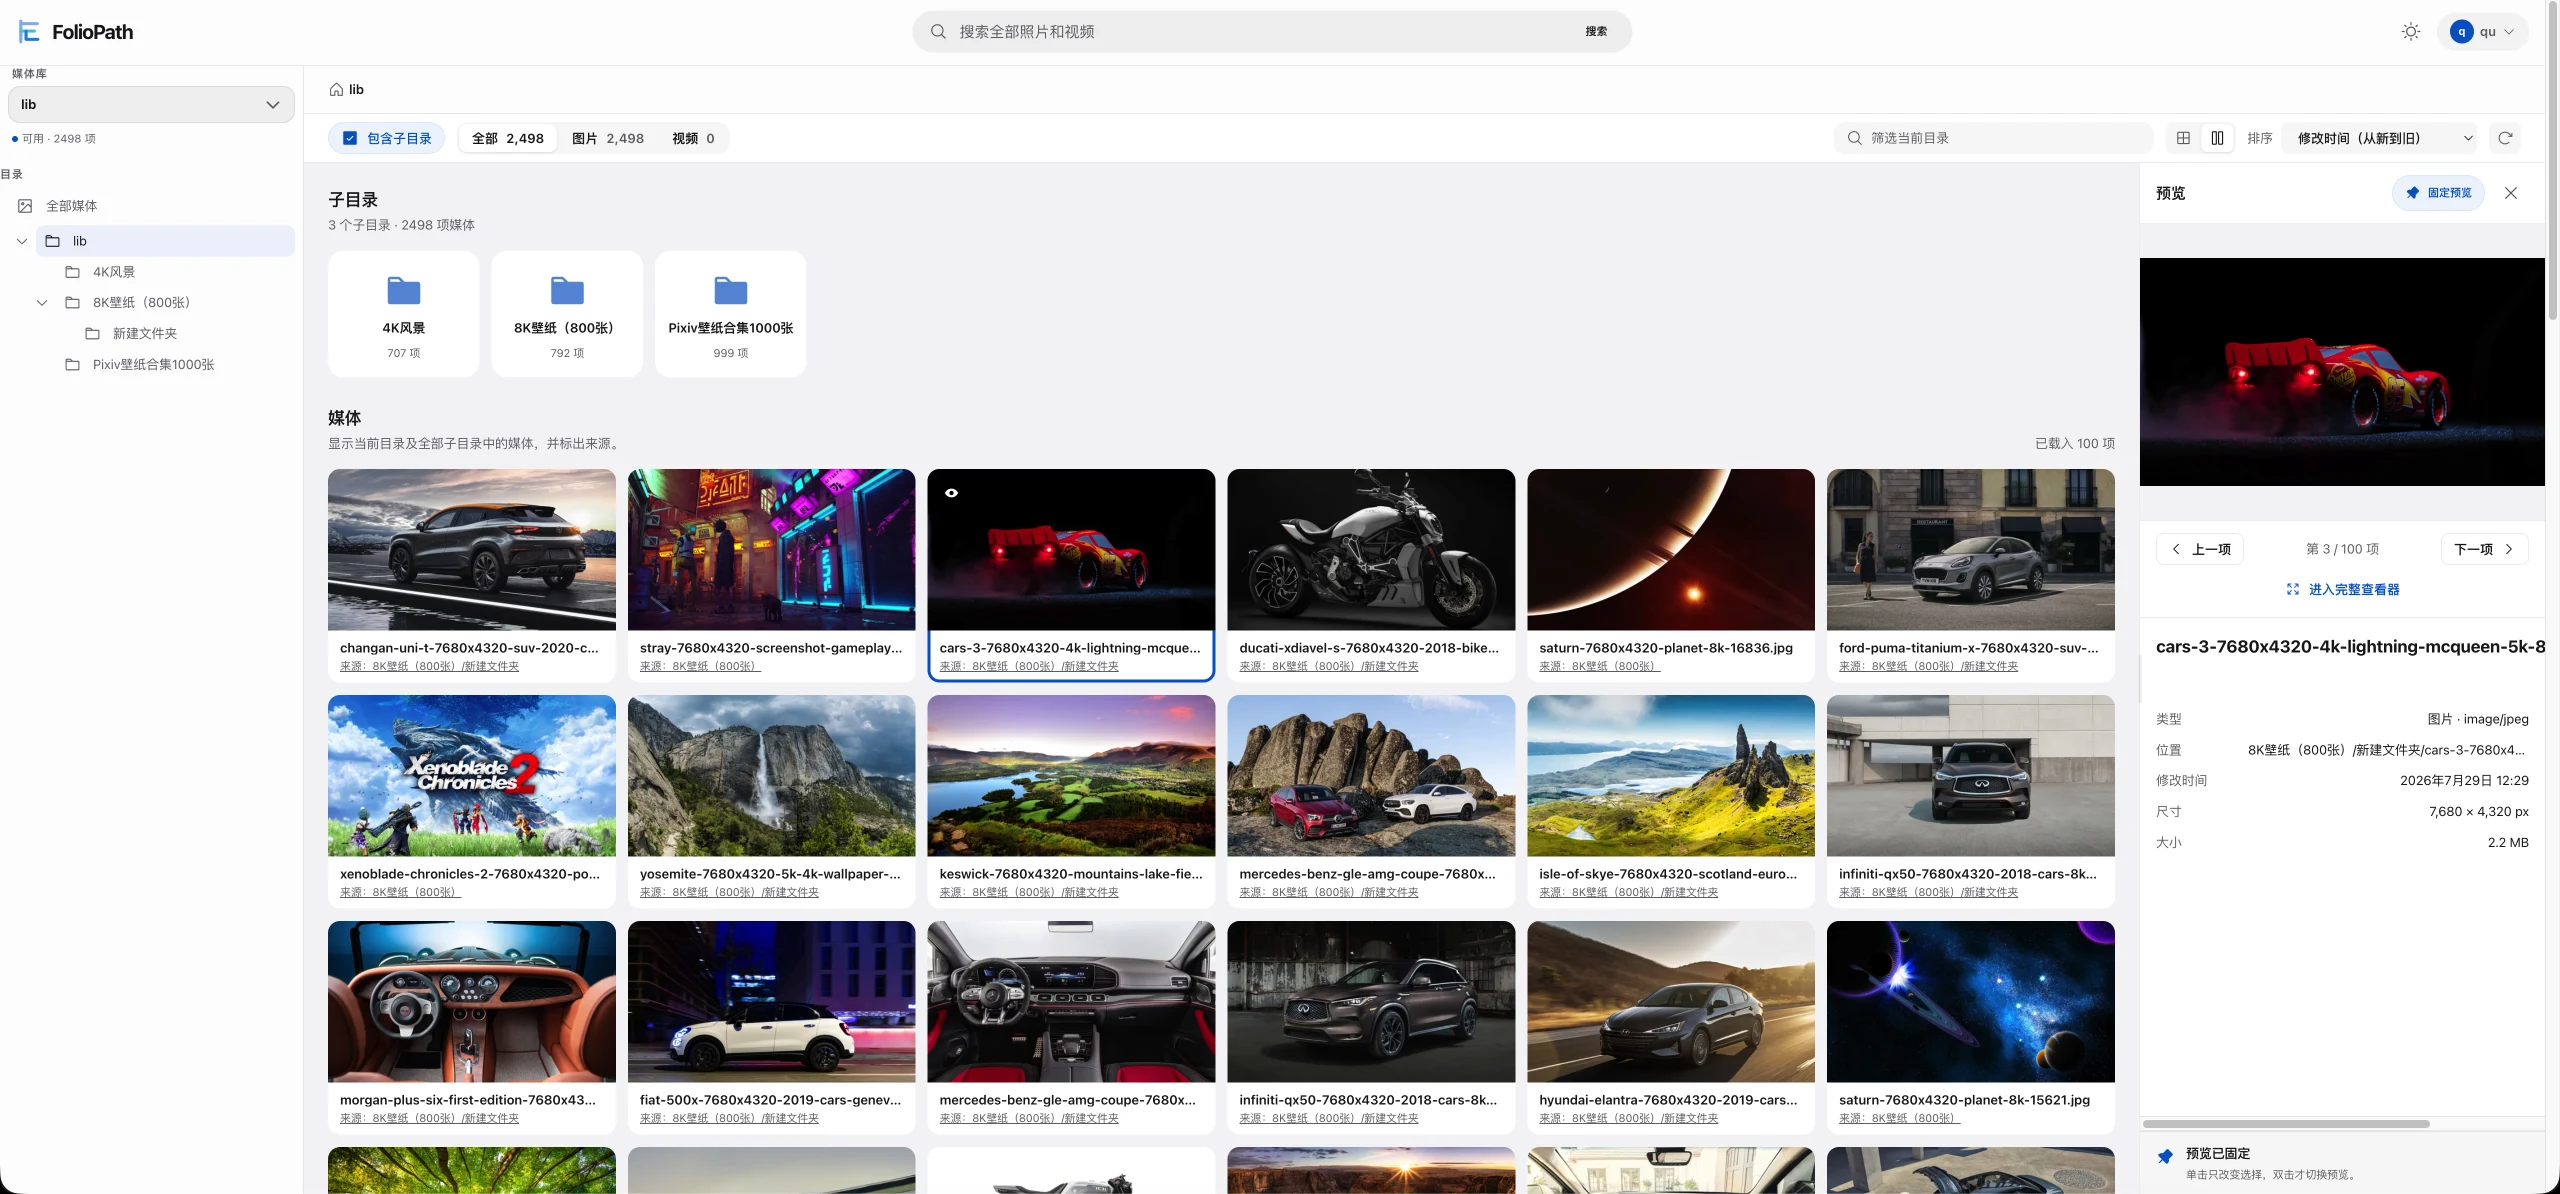Select the stray screenshot gameplay thumbnail
The image size is (2560, 1194).
(771, 550)
